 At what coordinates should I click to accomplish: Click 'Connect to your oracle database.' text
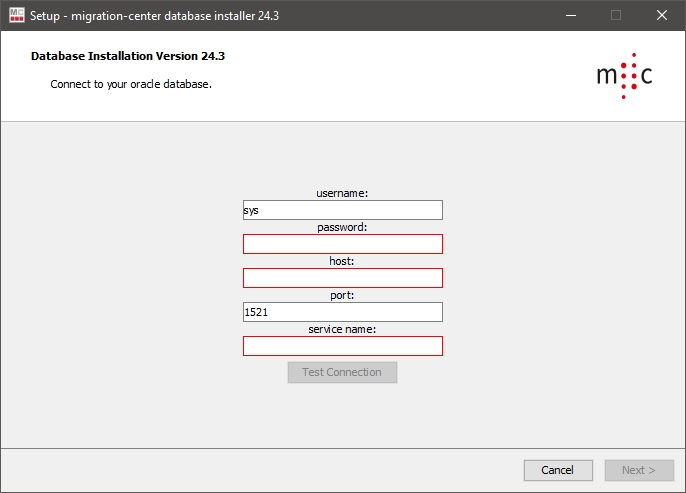click(131, 84)
